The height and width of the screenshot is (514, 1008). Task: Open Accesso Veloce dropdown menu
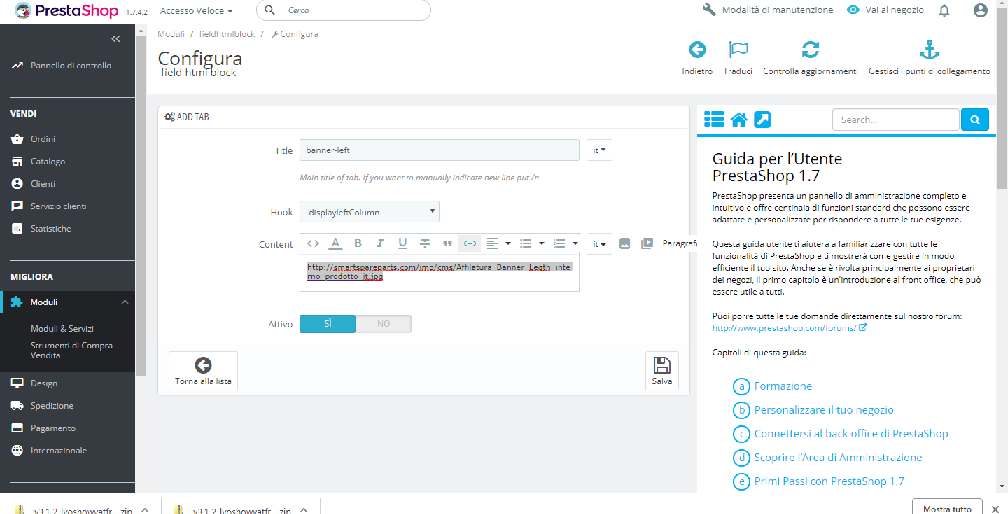coord(196,11)
